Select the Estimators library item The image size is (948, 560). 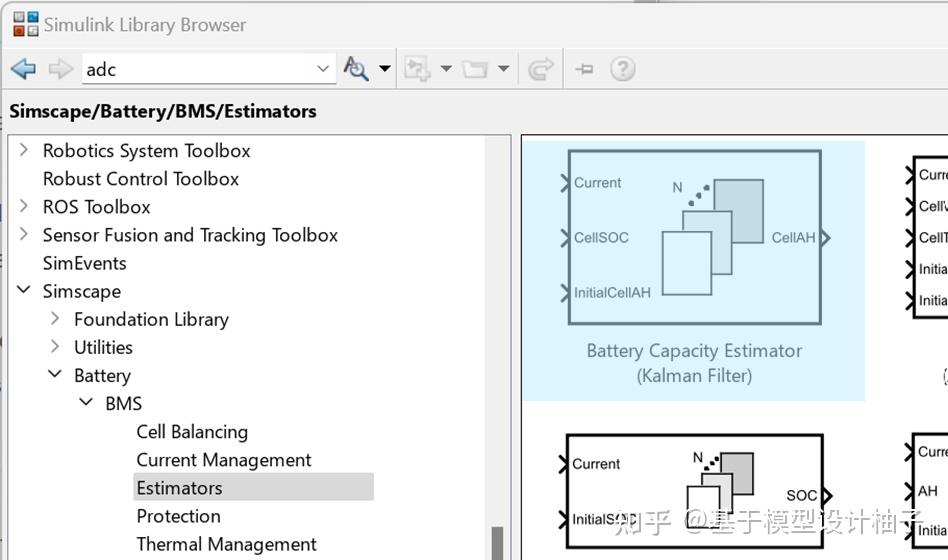tap(253, 487)
